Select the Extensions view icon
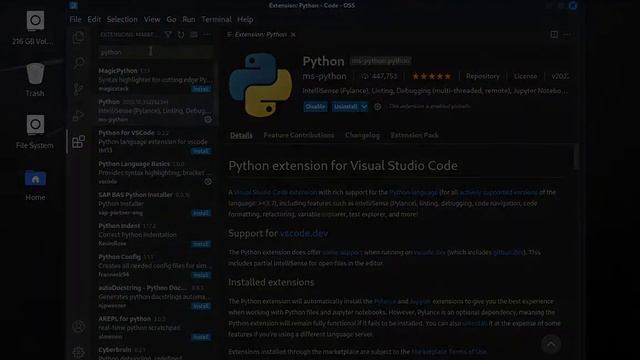The image size is (640, 360). click(x=78, y=142)
